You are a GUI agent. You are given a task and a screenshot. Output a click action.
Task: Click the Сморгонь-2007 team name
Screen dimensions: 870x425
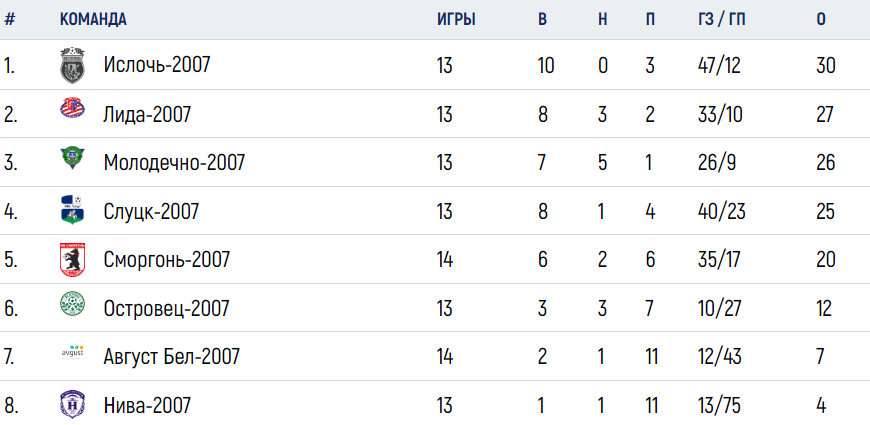[166, 260]
